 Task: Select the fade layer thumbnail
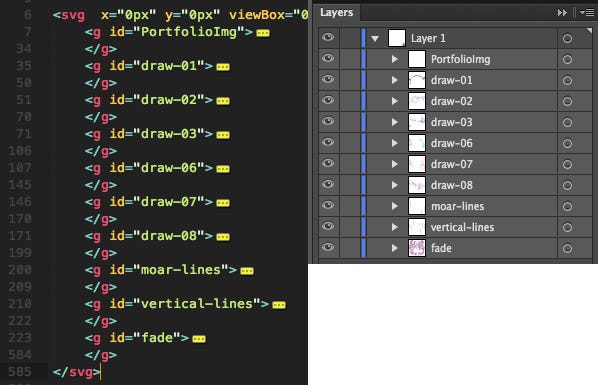pos(417,248)
